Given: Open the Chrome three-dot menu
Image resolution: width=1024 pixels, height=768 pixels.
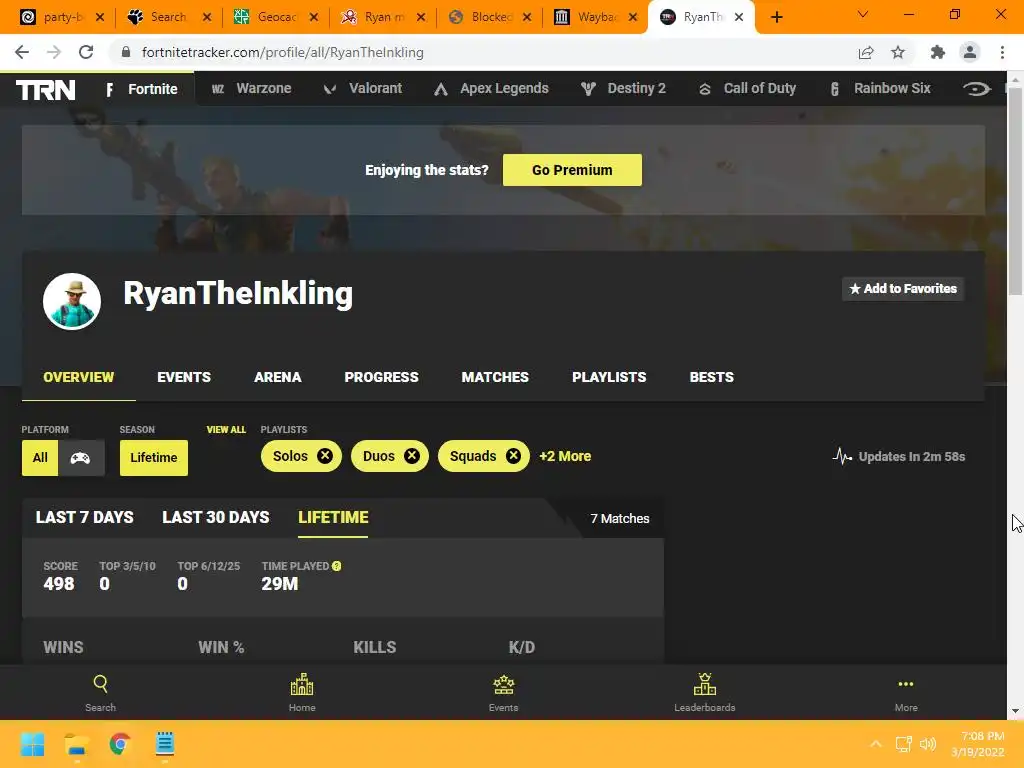Looking at the screenshot, I should [1002, 52].
